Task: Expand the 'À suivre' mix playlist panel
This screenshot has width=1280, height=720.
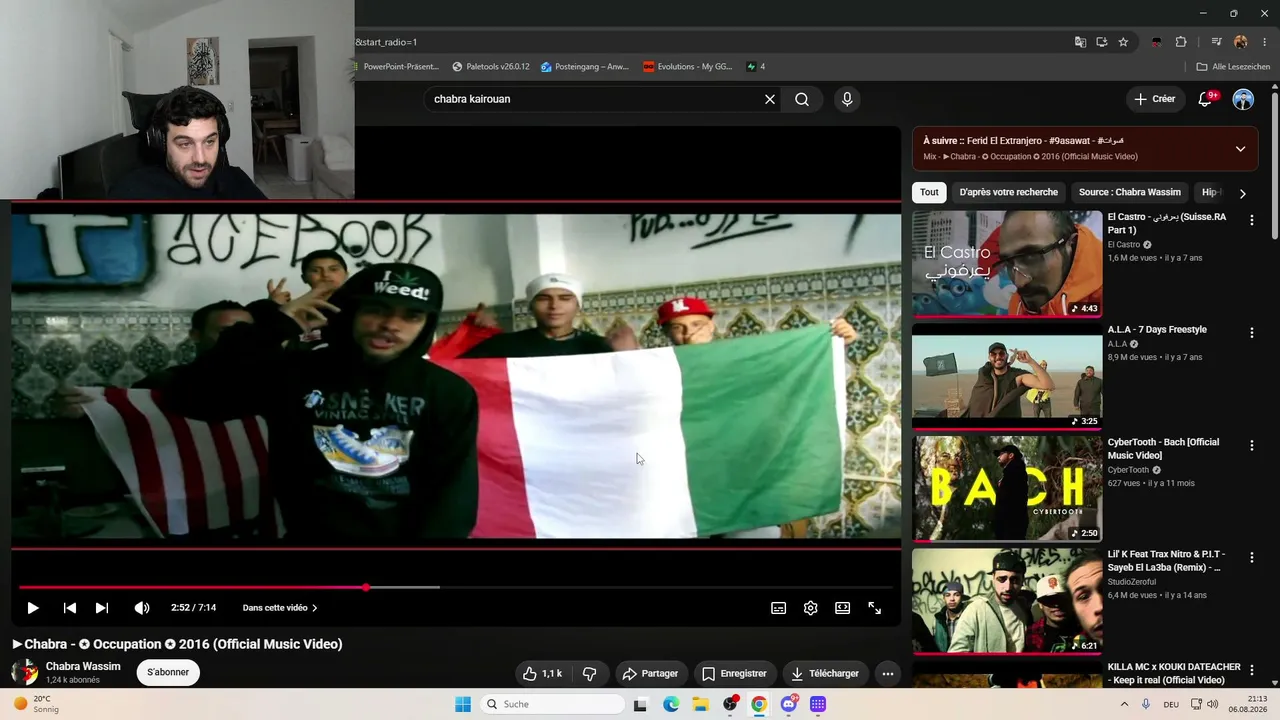Action: [x=1240, y=149]
